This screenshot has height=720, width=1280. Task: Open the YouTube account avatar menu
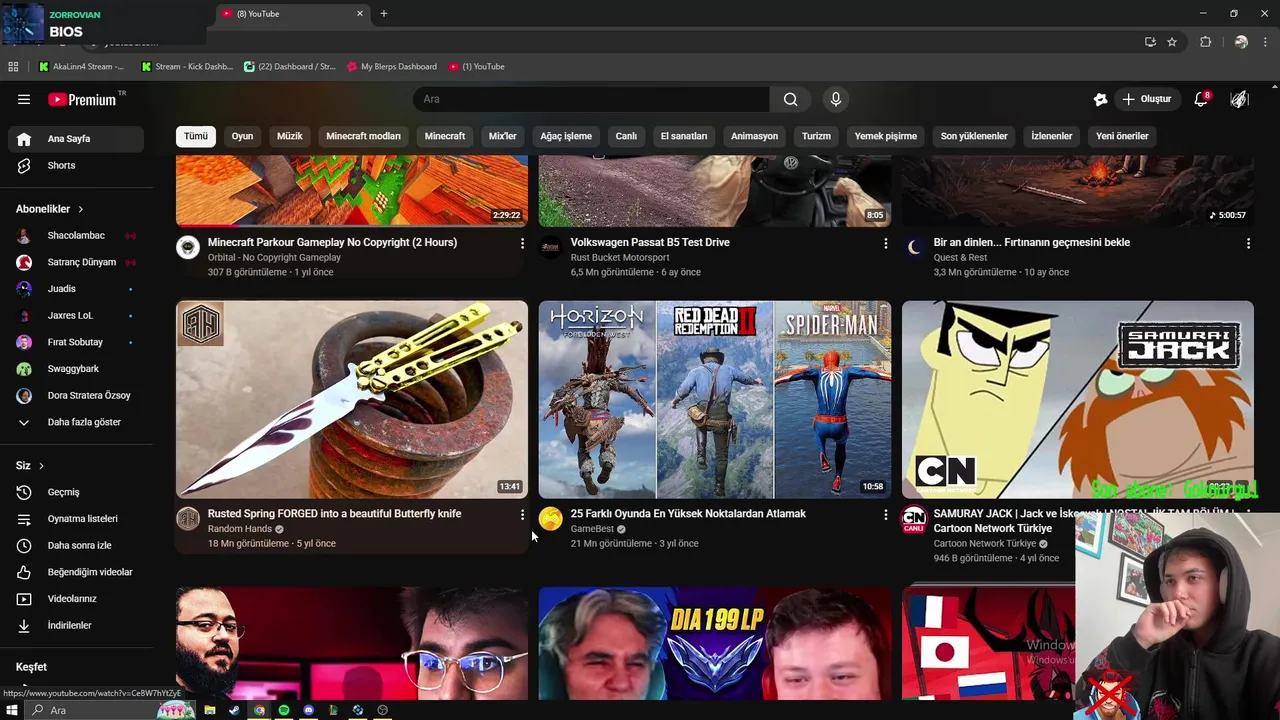(x=1239, y=99)
